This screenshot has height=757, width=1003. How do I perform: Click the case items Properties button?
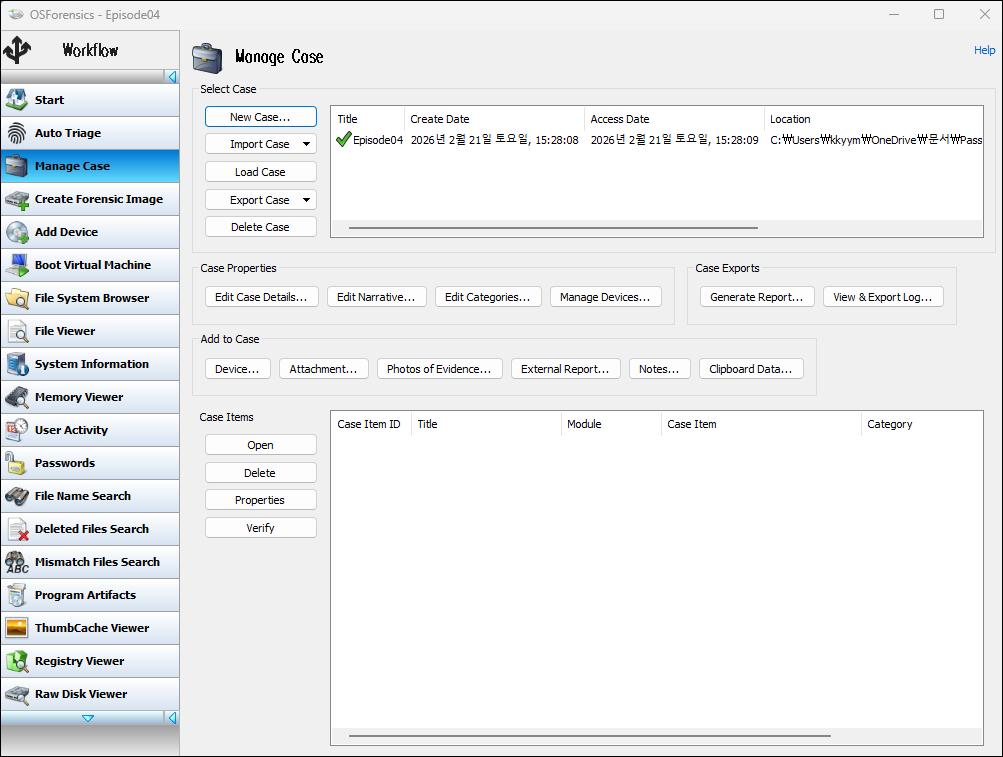(x=260, y=500)
